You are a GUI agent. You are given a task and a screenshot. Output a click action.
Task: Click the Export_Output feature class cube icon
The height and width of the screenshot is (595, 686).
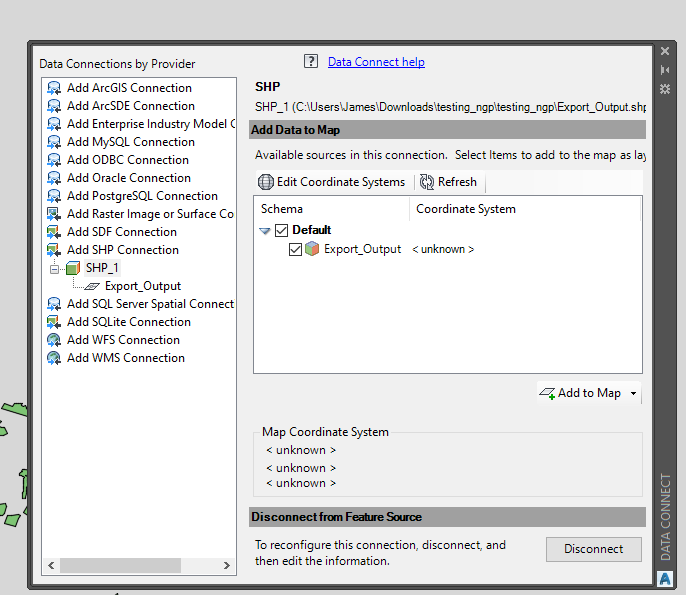pyautogui.click(x=312, y=249)
